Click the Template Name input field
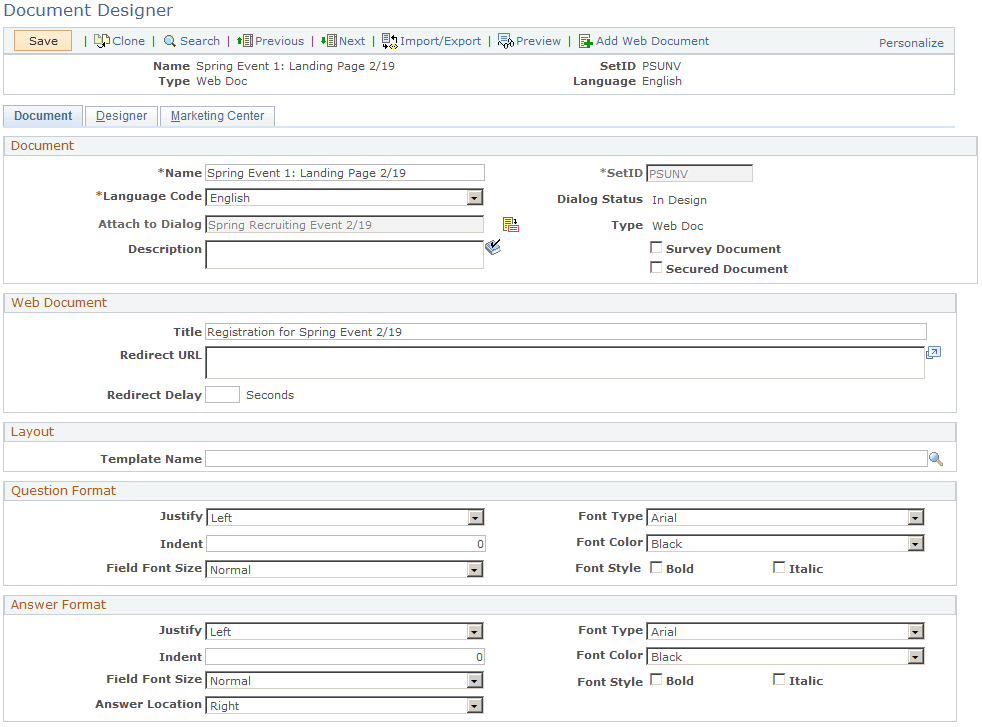Viewport: 982px width, 727px height. tap(566, 458)
